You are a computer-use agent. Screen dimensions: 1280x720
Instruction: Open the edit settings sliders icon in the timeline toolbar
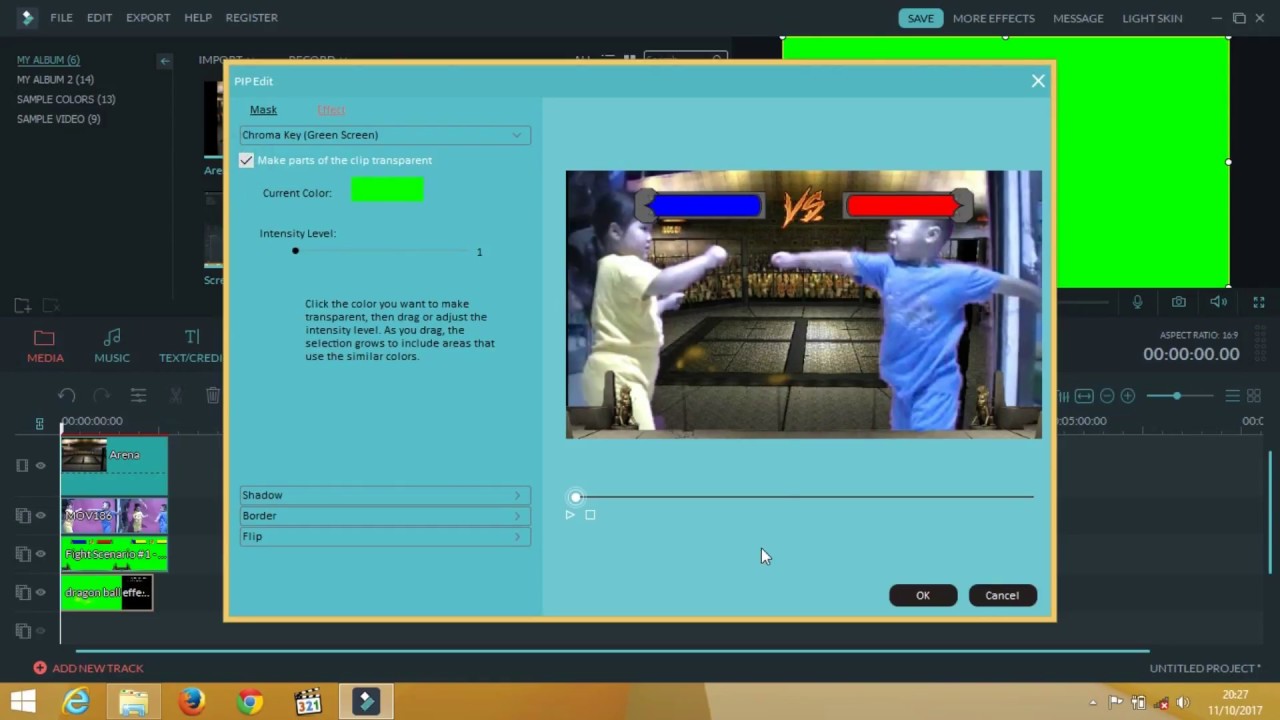tap(138, 396)
